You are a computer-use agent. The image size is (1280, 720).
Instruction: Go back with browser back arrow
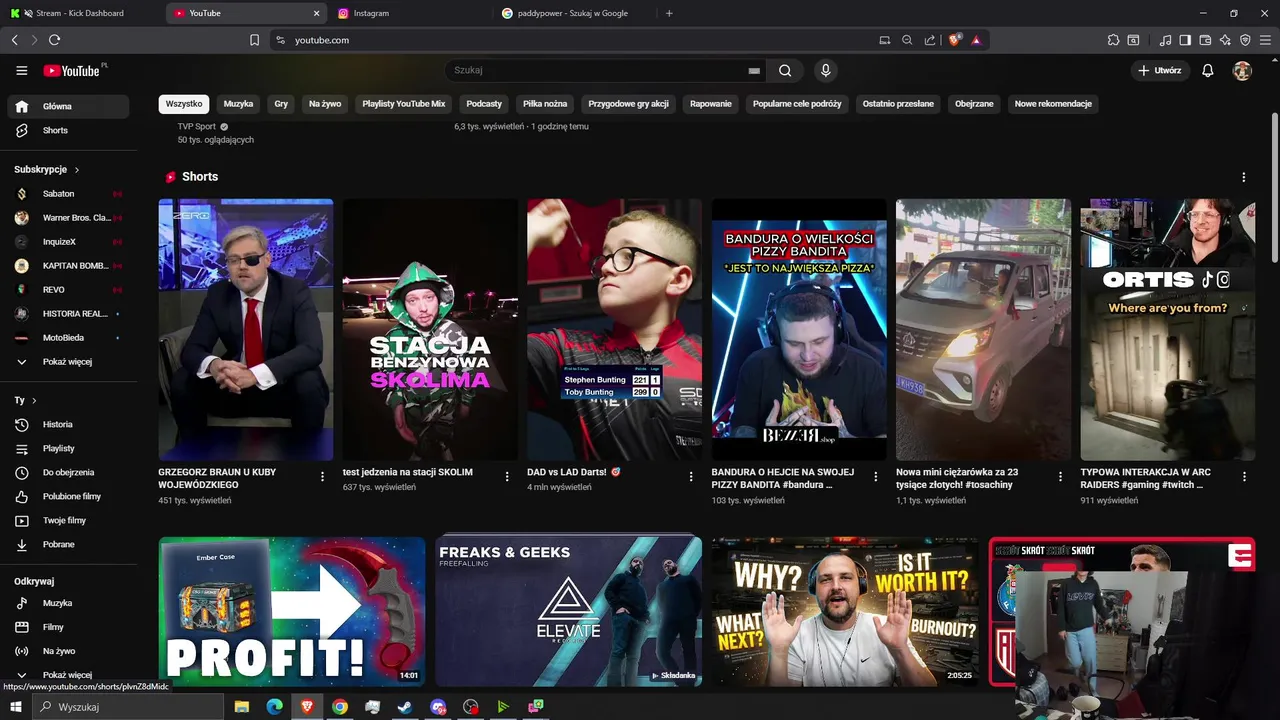click(14, 40)
